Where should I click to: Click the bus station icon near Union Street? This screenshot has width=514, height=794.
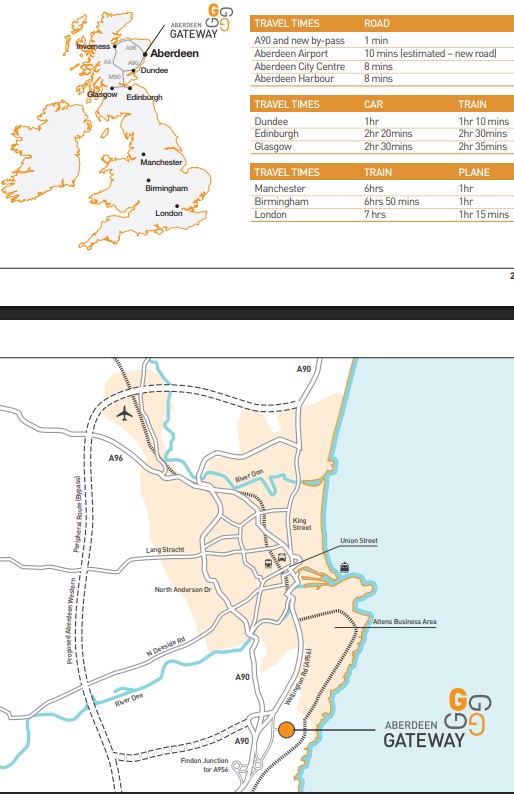coord(282,558)
